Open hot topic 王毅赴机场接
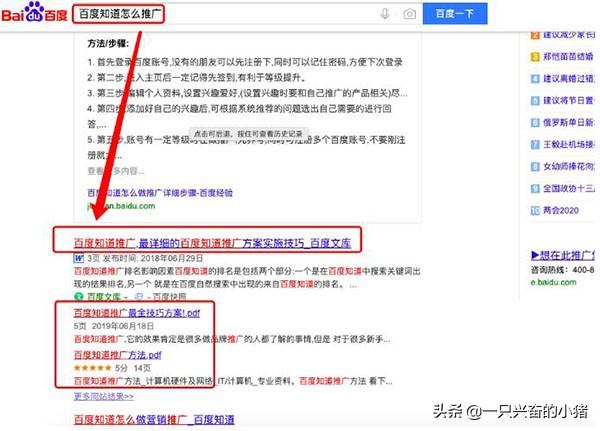600x431 pixels. coord(569,144)
